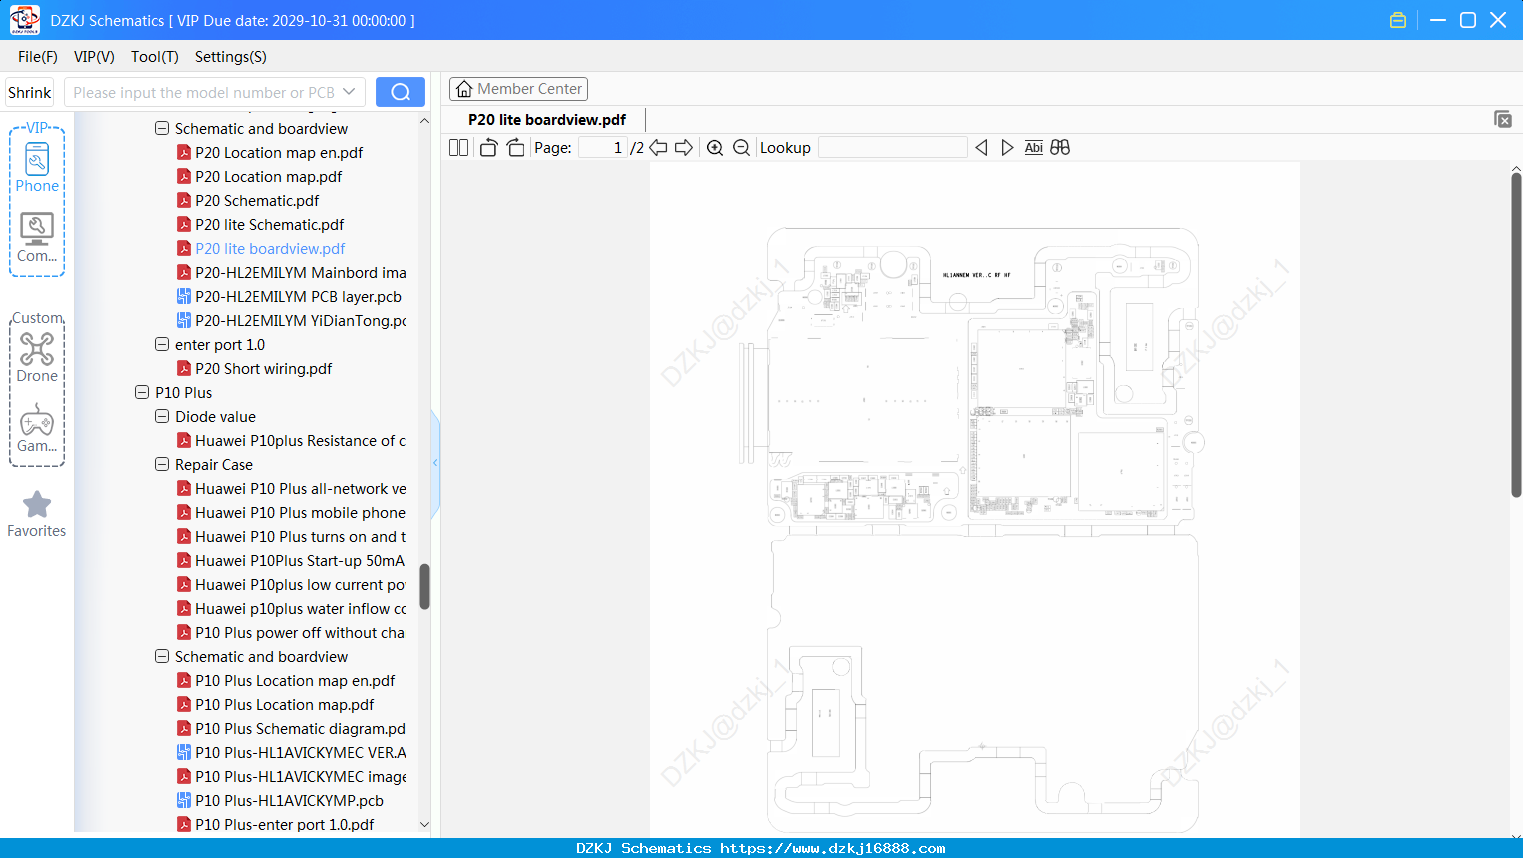Open the Tool(T) menu
1523x858 pixels.
point(155,57)
